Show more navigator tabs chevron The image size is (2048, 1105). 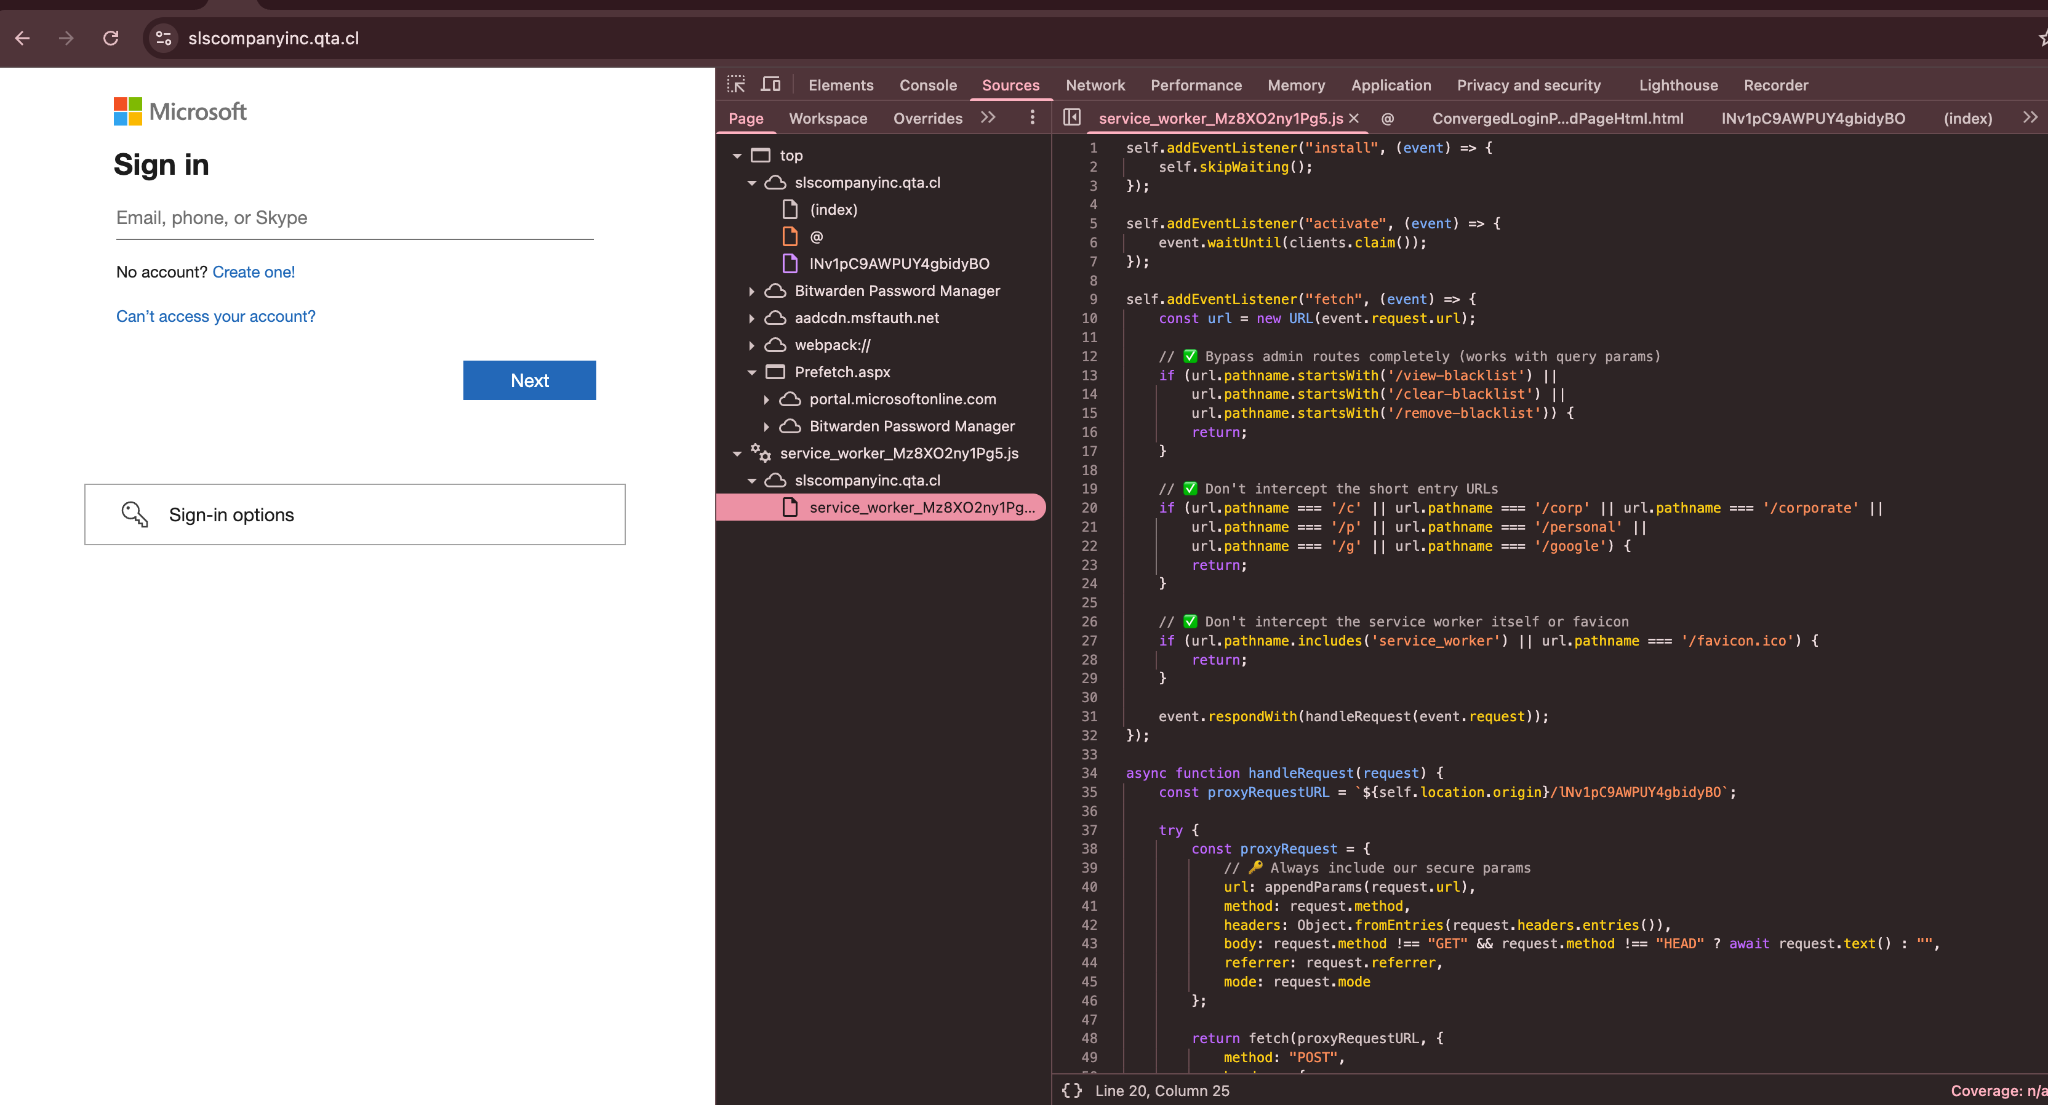click(x=988, y=117)
